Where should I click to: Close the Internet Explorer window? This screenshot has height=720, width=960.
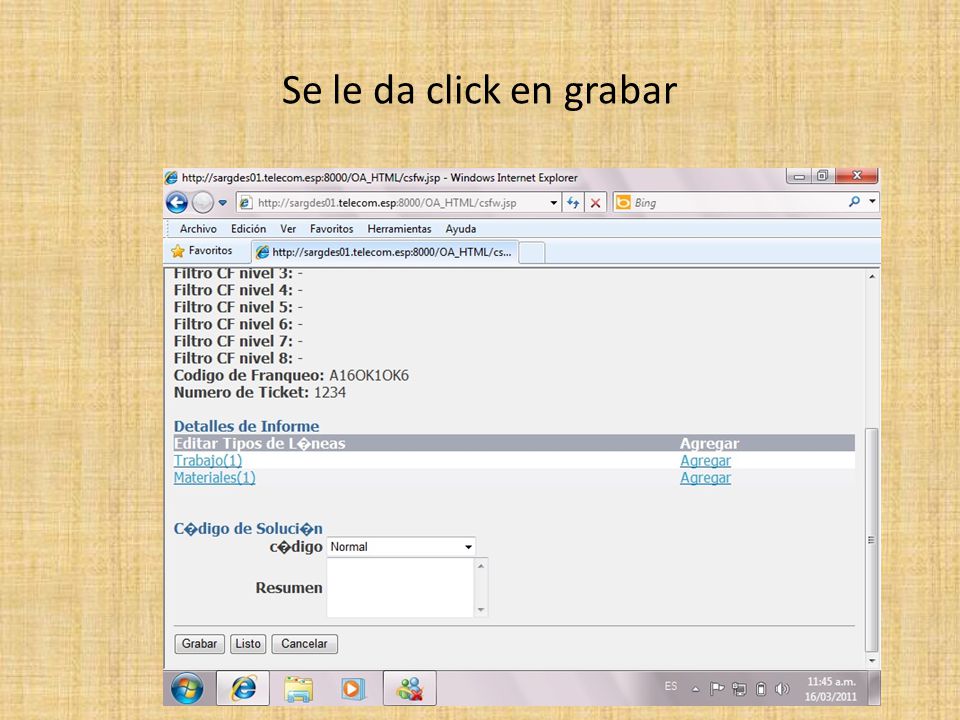click(857, 176)
